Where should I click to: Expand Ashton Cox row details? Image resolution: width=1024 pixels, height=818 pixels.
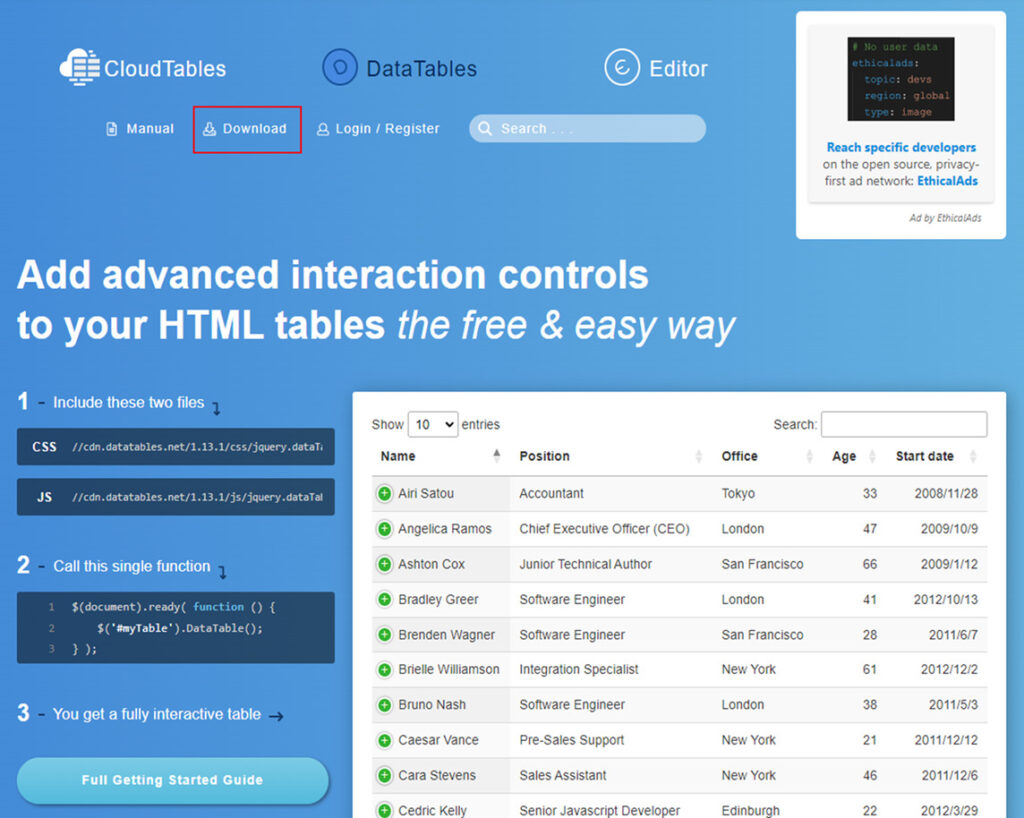(385, 564)
